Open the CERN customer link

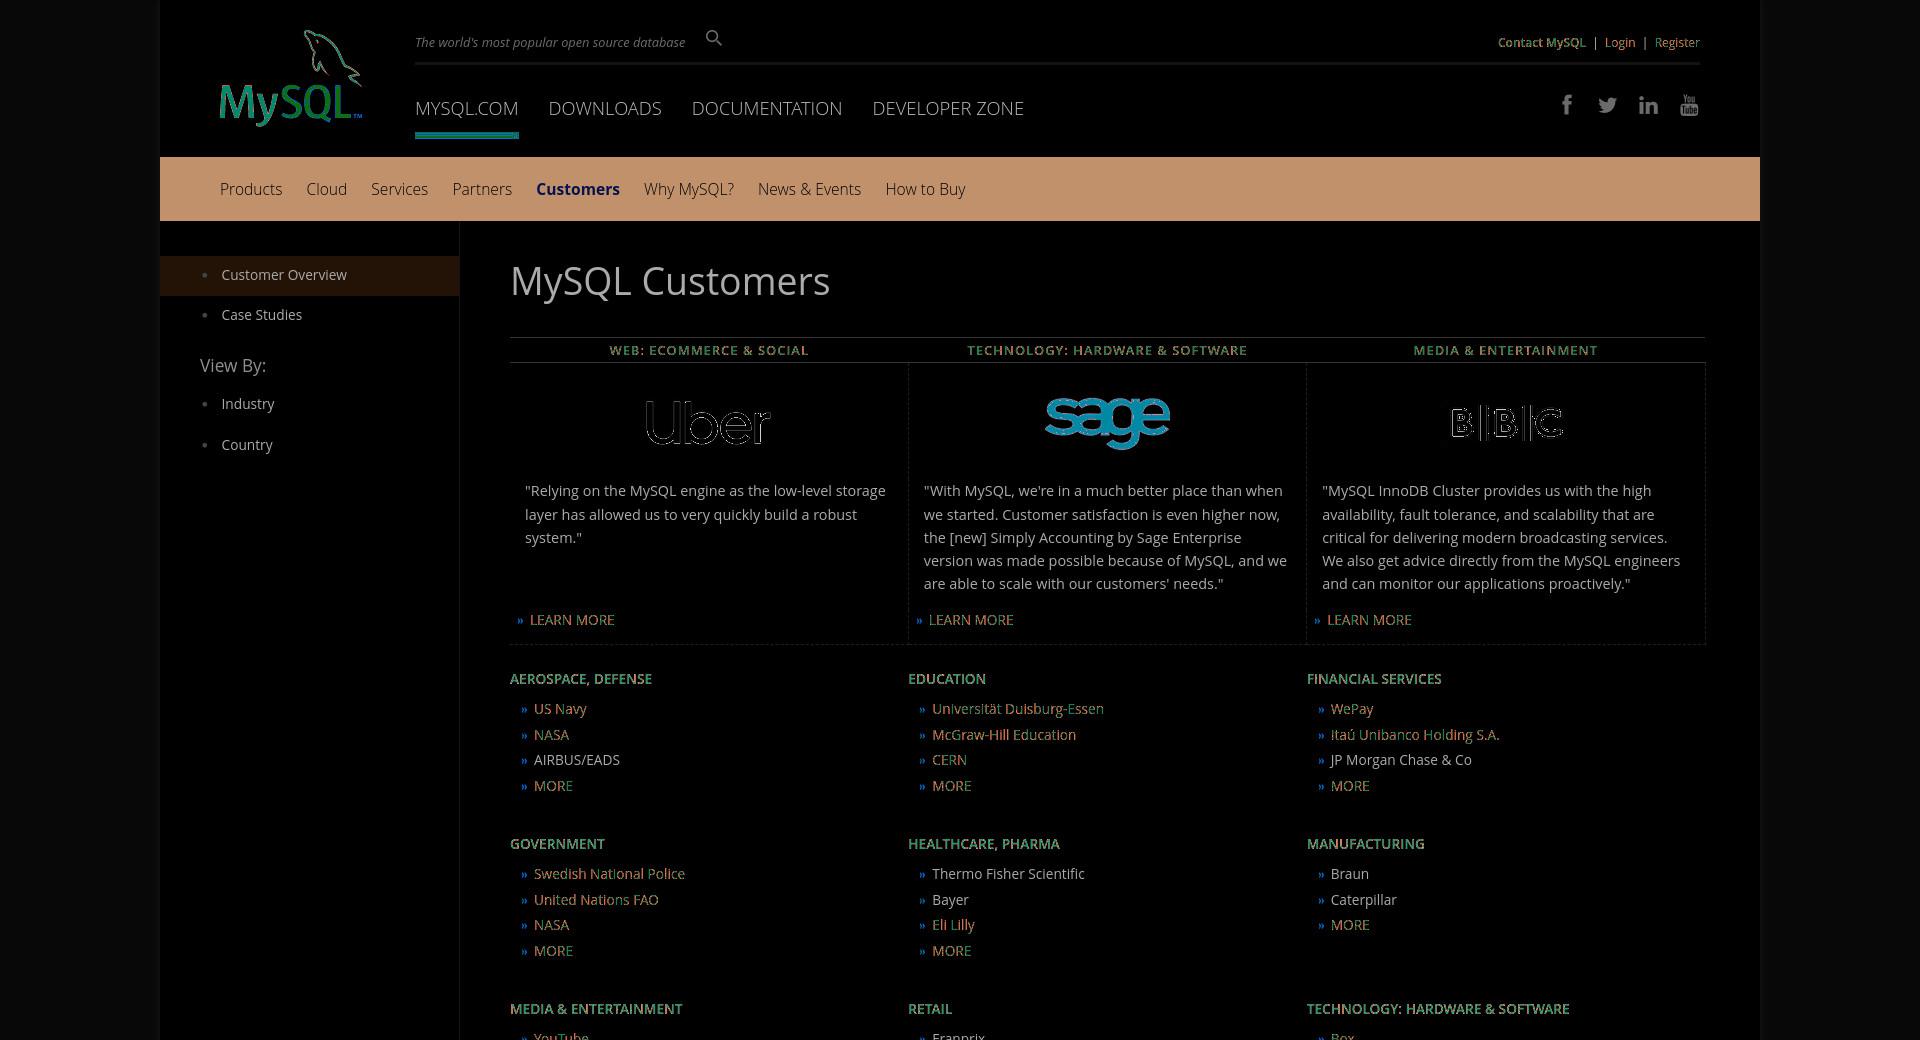pyautogui.click(x=949, y=760)
